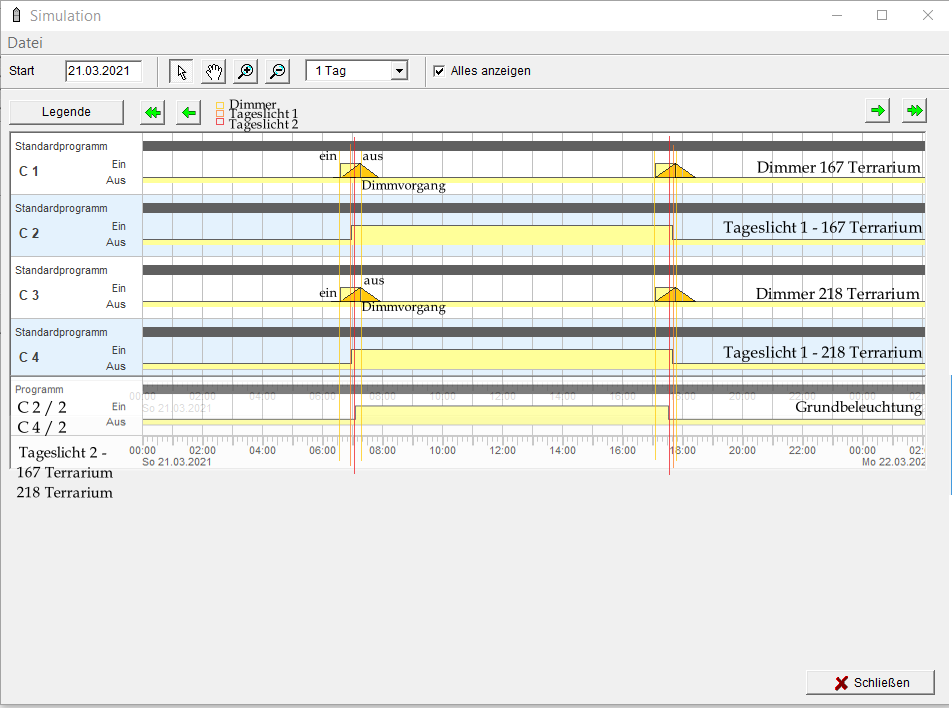The width and height of the screenshot is (952, 708).
Task: Select the C 2 channel label
Action: coord(29,233)
